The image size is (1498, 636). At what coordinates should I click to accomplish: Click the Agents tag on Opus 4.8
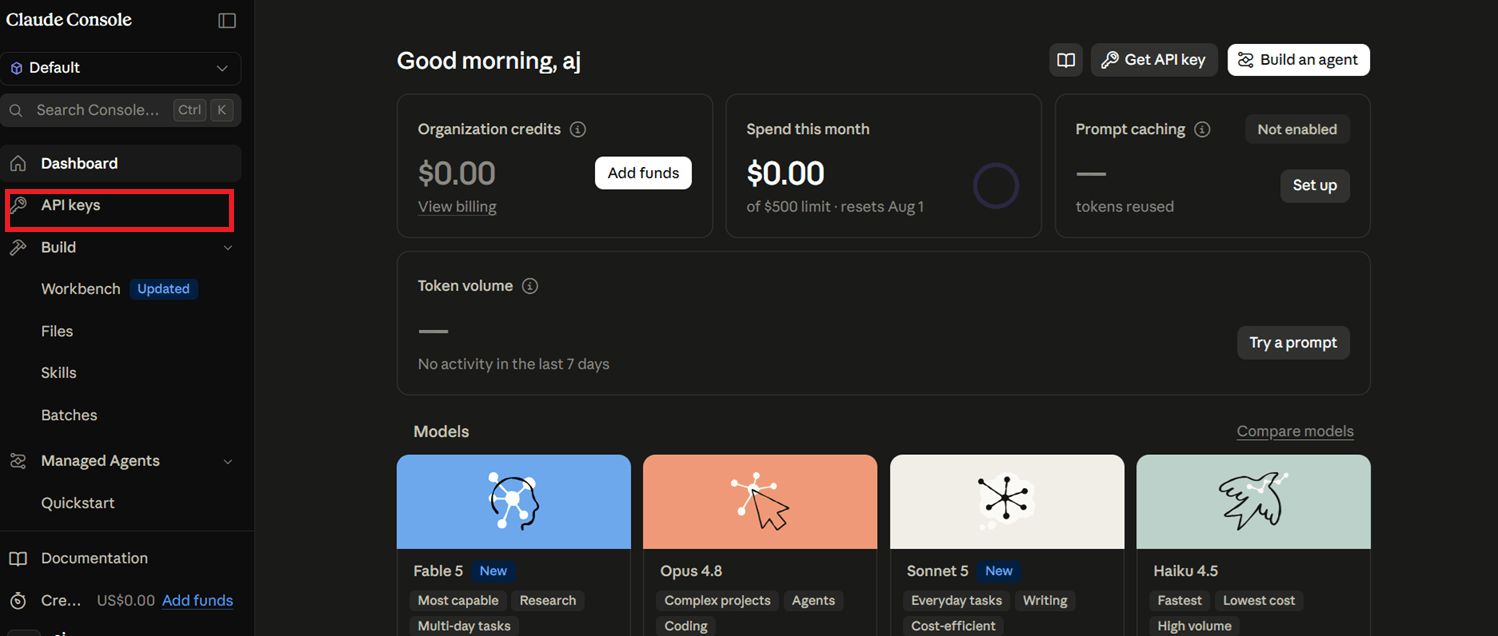coord(813,601)
